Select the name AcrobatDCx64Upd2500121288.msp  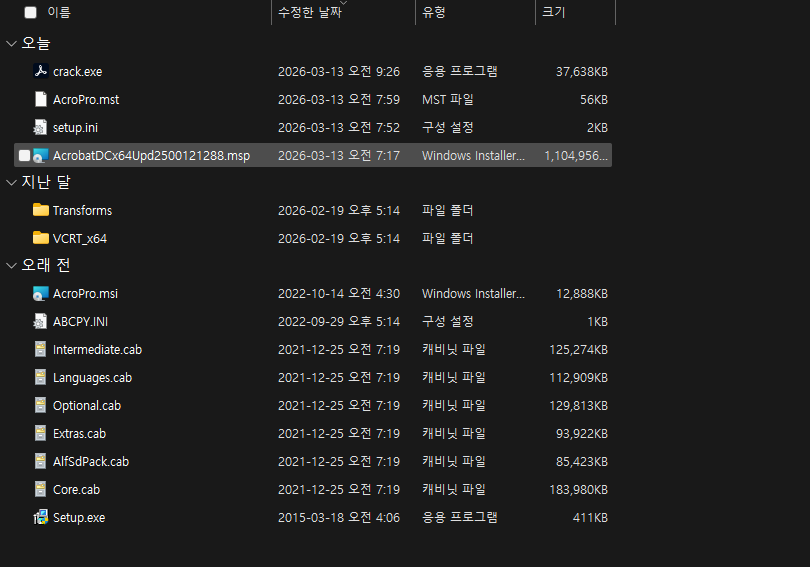(151, 155)
